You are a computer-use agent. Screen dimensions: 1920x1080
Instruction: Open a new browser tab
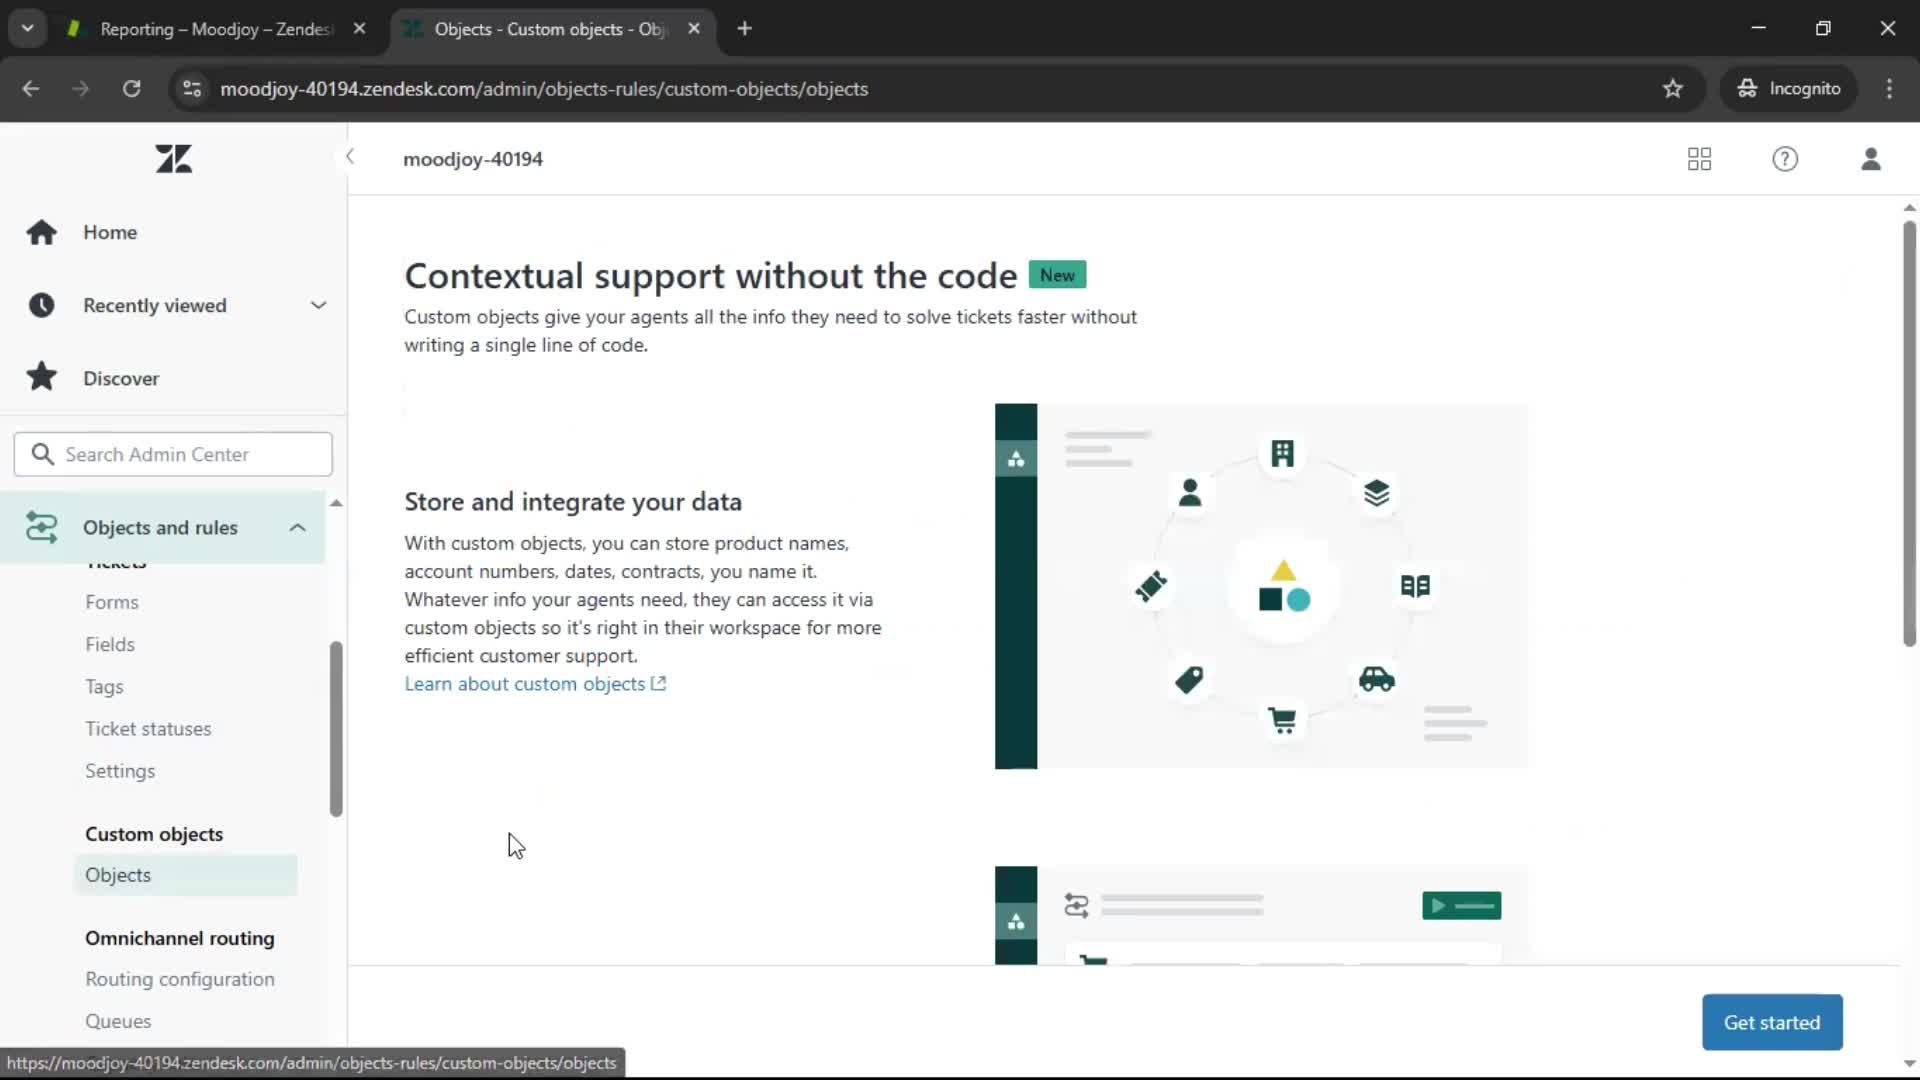tap(744, 29)
